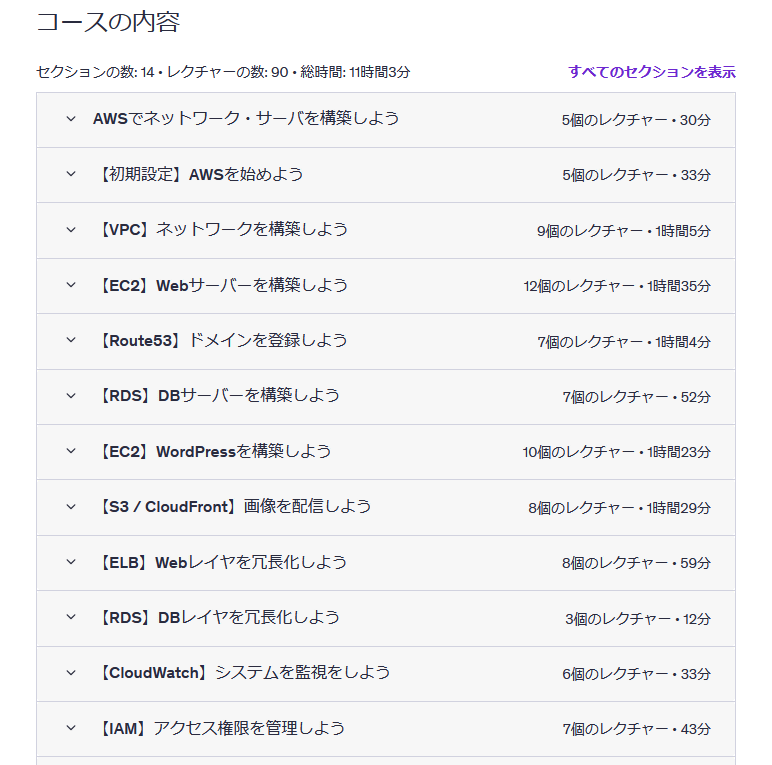This screenshot has height=765, width=772.
Task: Click the chevron beside 【Route53】ドメインを登録しよう
Action: (71, 340)
